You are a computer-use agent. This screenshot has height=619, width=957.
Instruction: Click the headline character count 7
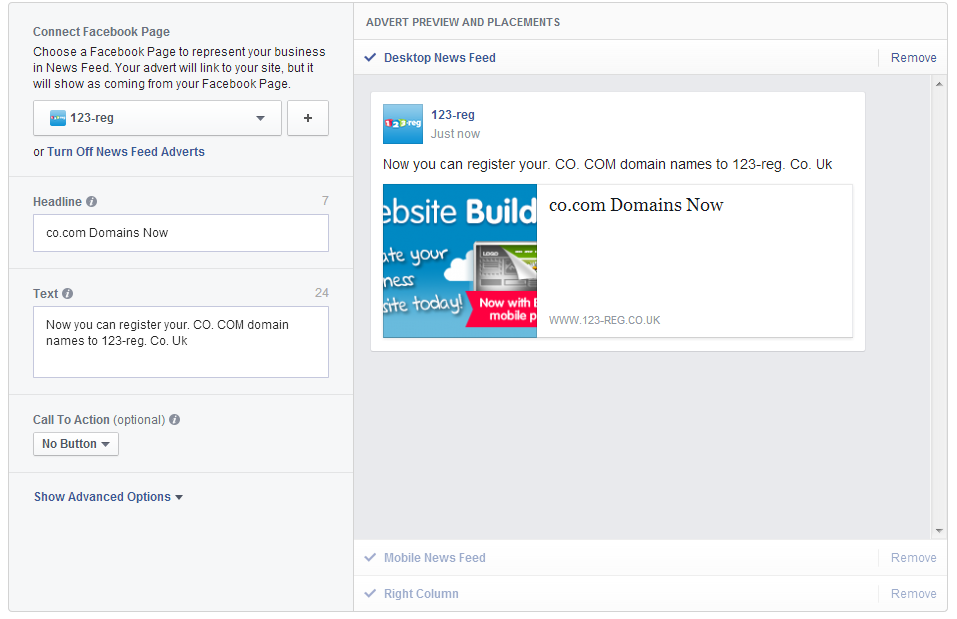(x=325, y=201)
